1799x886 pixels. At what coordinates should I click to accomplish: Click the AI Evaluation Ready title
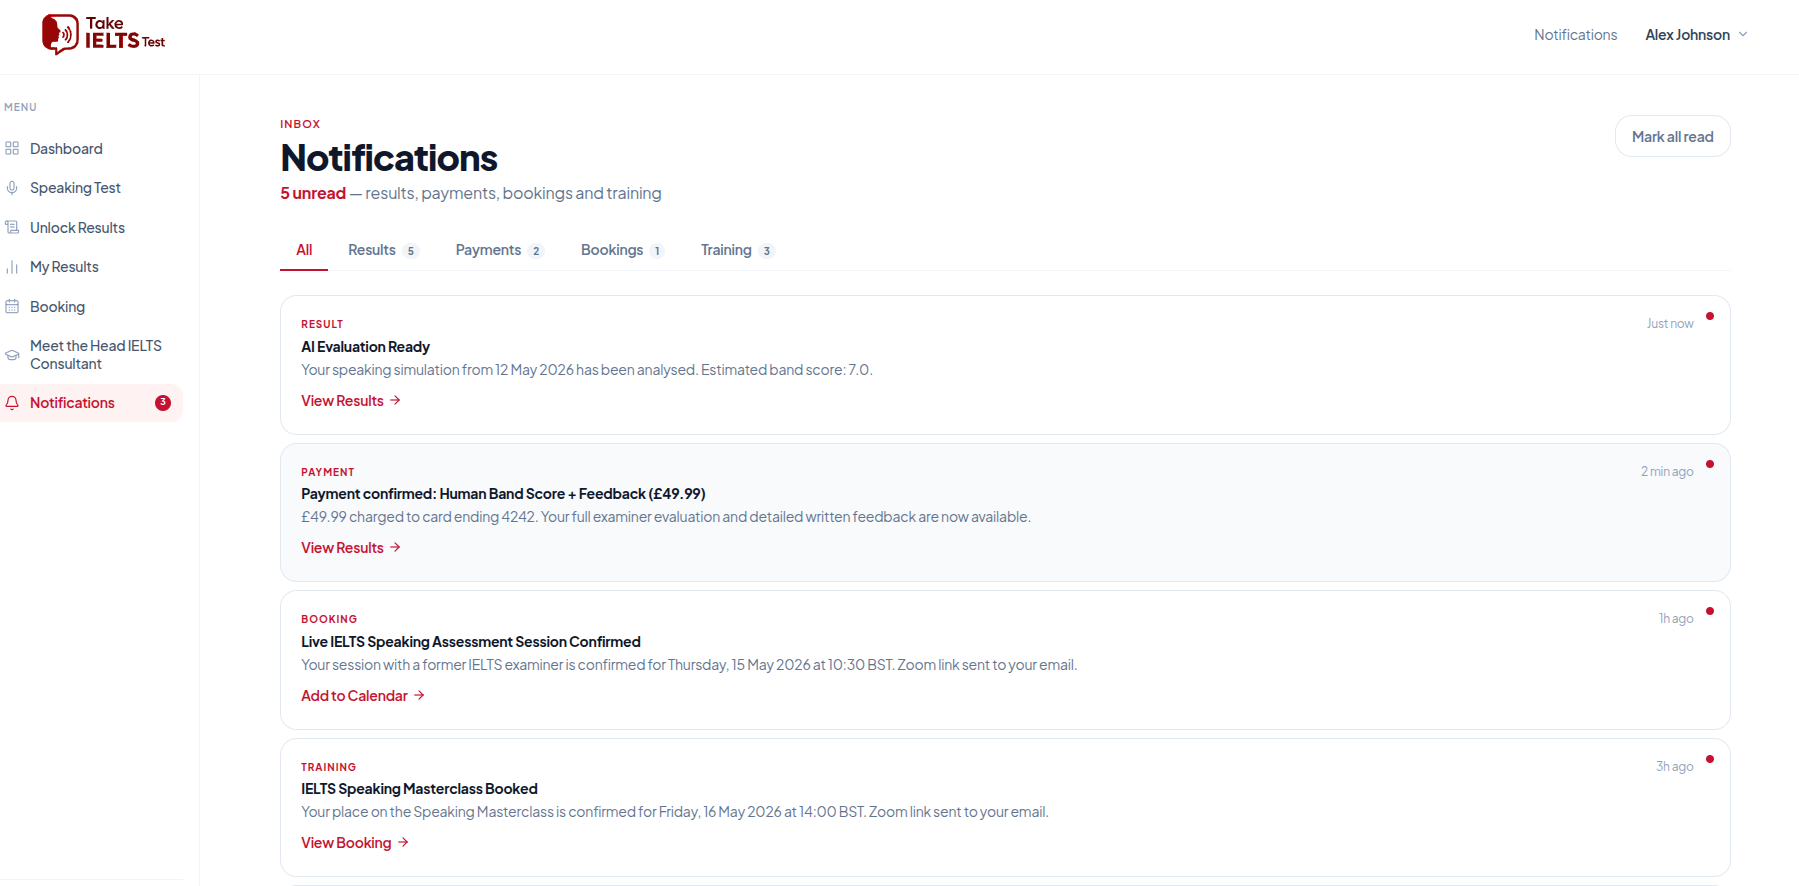point(365,347)
